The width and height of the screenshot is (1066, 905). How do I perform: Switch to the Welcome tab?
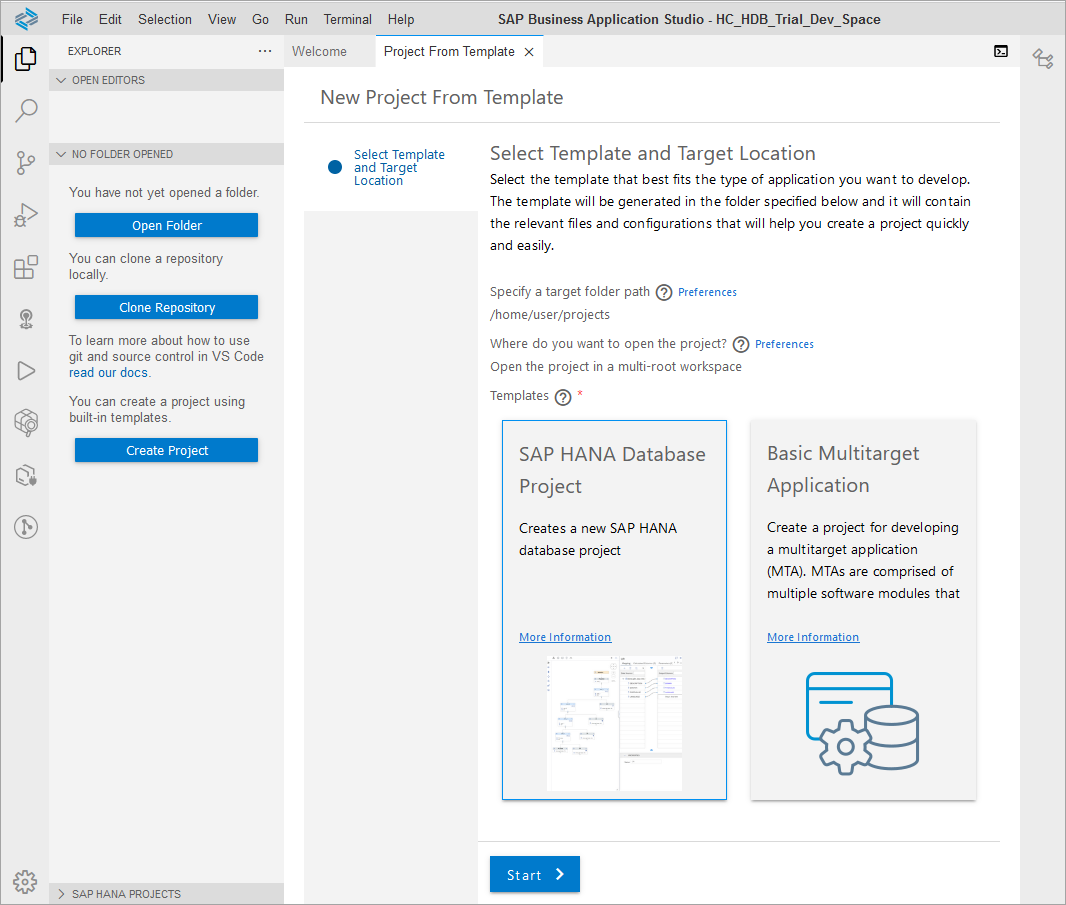pos(319,52)
